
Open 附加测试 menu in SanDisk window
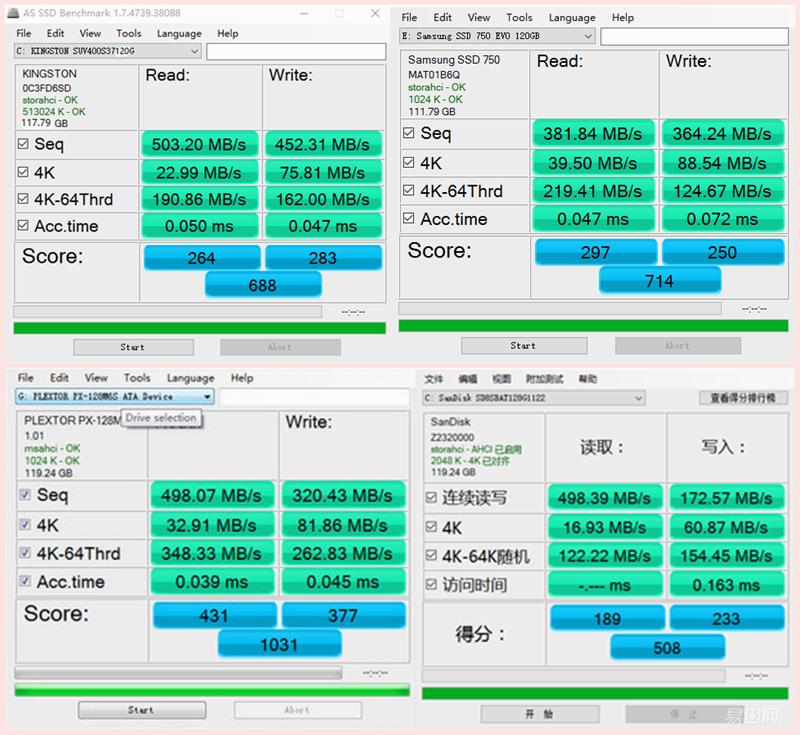544,378
